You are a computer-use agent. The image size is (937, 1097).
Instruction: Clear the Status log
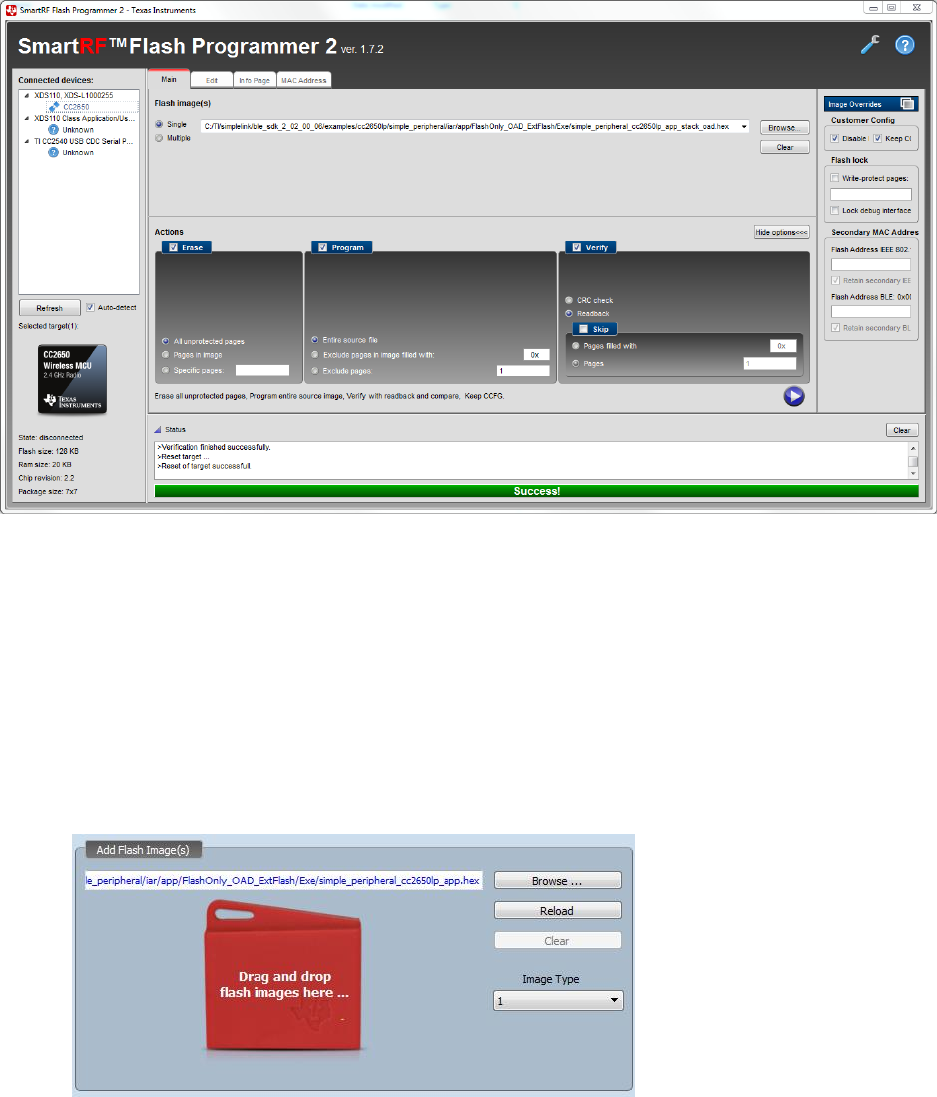[x=901, y=430]
